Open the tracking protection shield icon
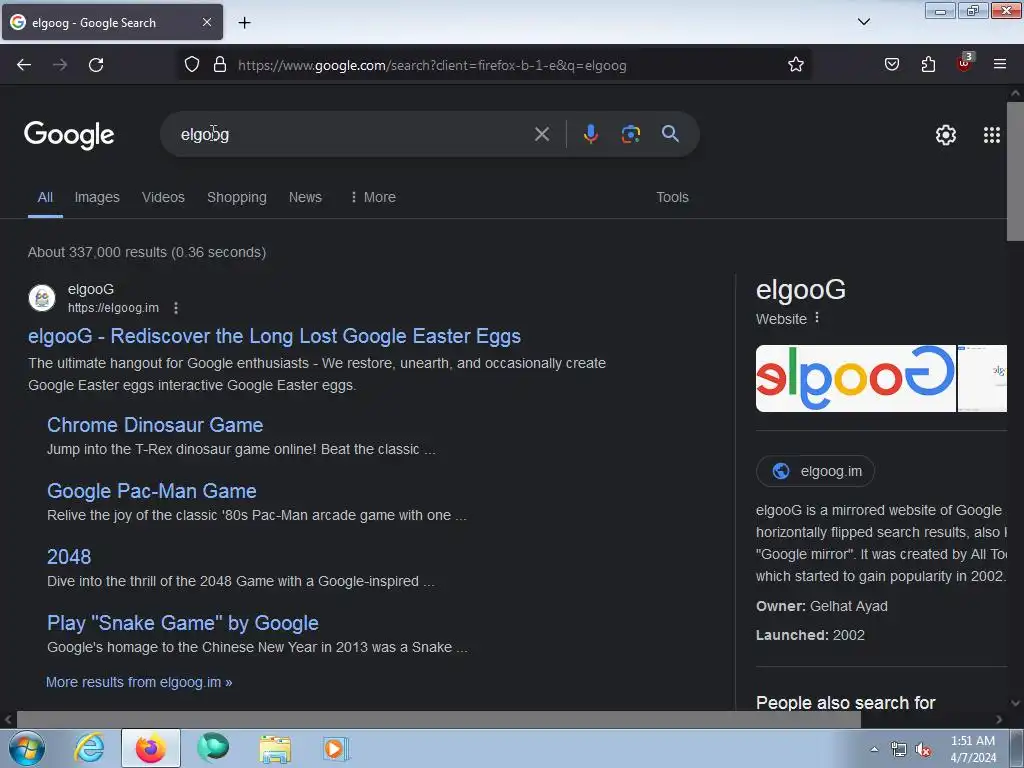 (x=191, y=65)
